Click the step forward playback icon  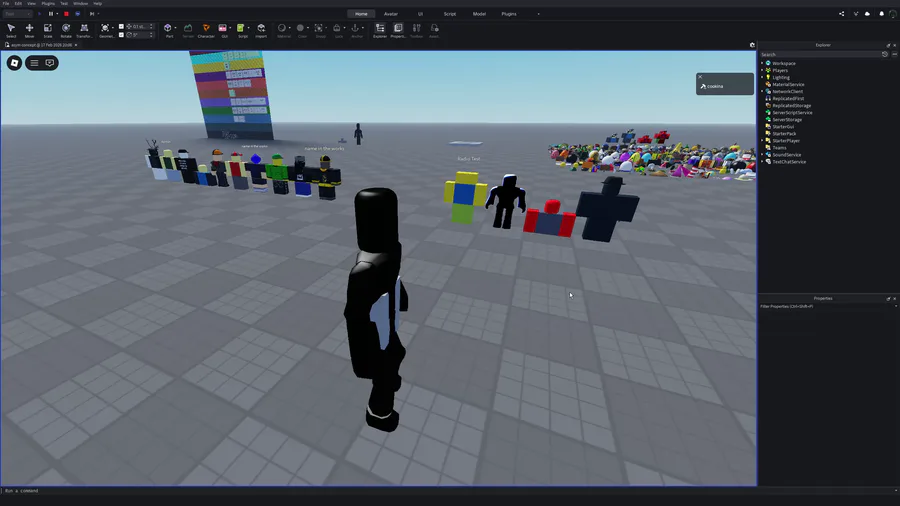pyautogui.click(x=92, y=14)
